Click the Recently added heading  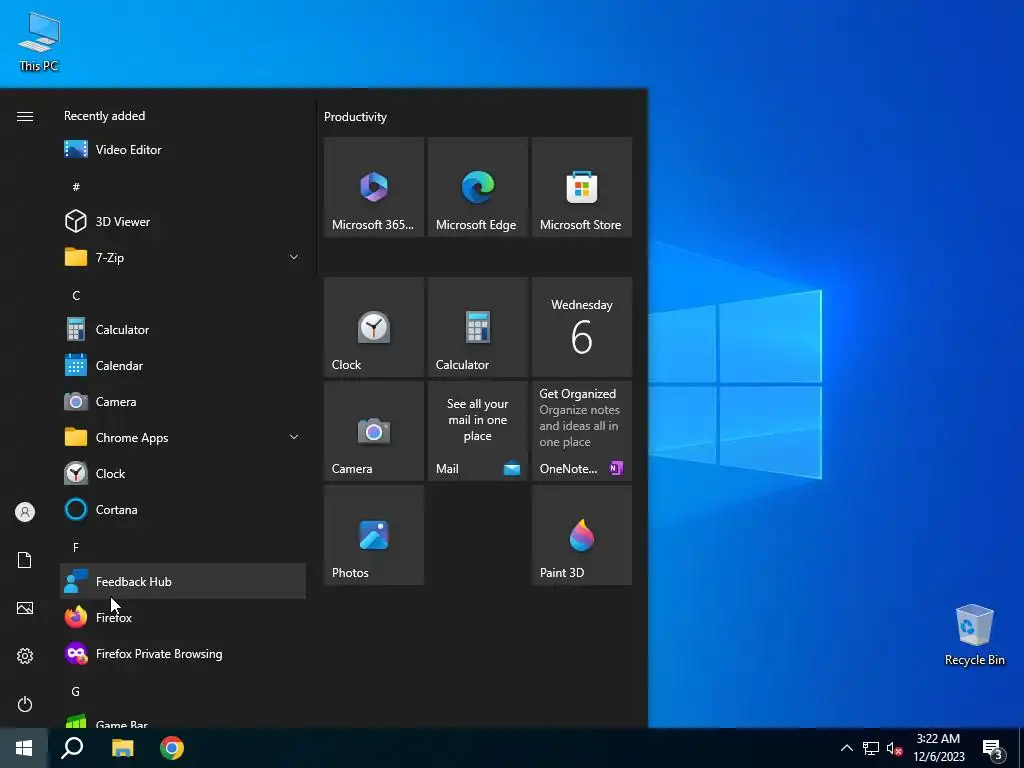pos(104,116)
